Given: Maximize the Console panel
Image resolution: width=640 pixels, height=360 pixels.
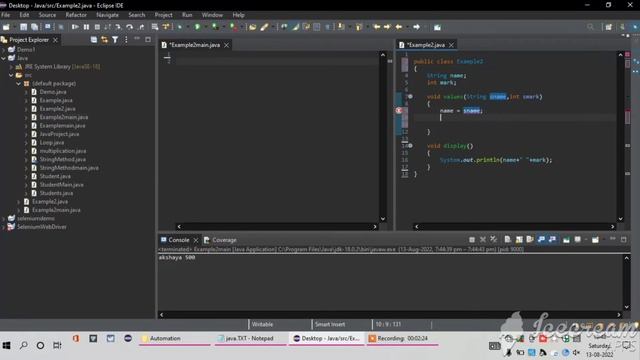Looking at the screenshot, I should pos(623,240).
